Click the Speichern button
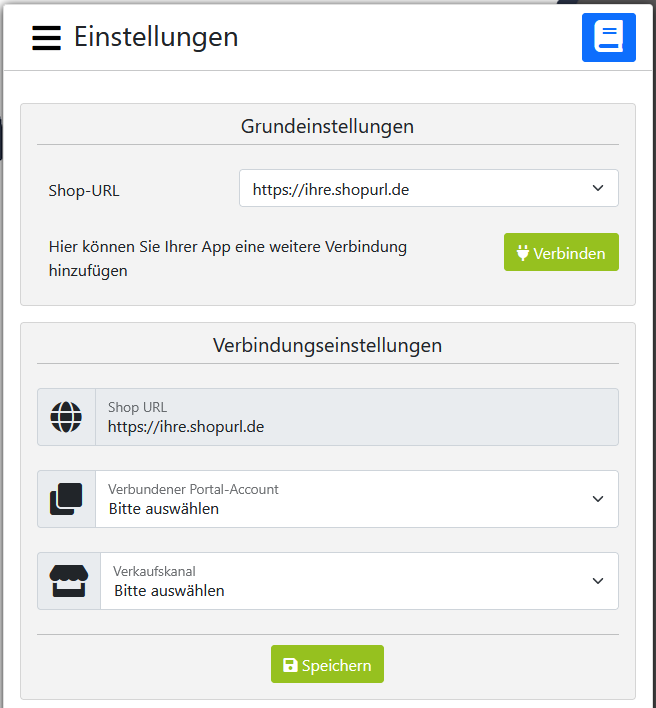Screen dimensions: 656x708 click(327, 664)
